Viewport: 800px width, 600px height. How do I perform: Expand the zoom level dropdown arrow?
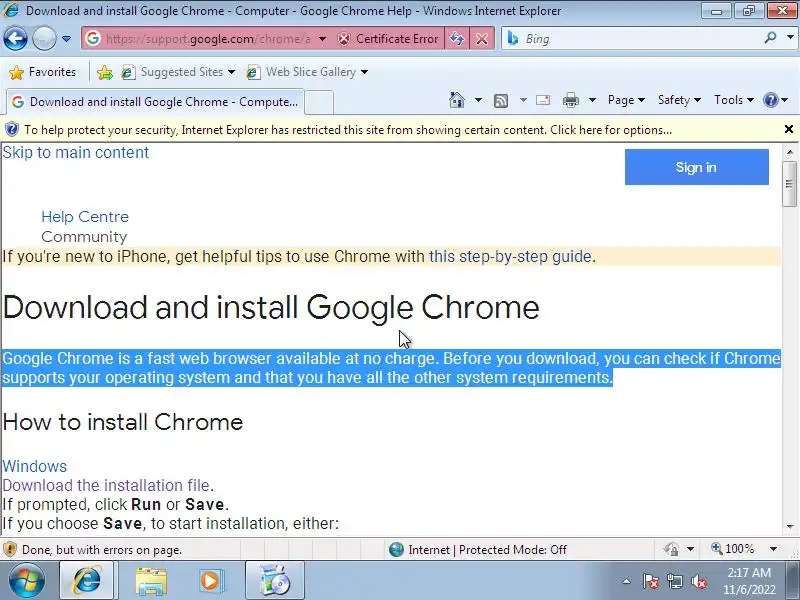coord(773,549)
